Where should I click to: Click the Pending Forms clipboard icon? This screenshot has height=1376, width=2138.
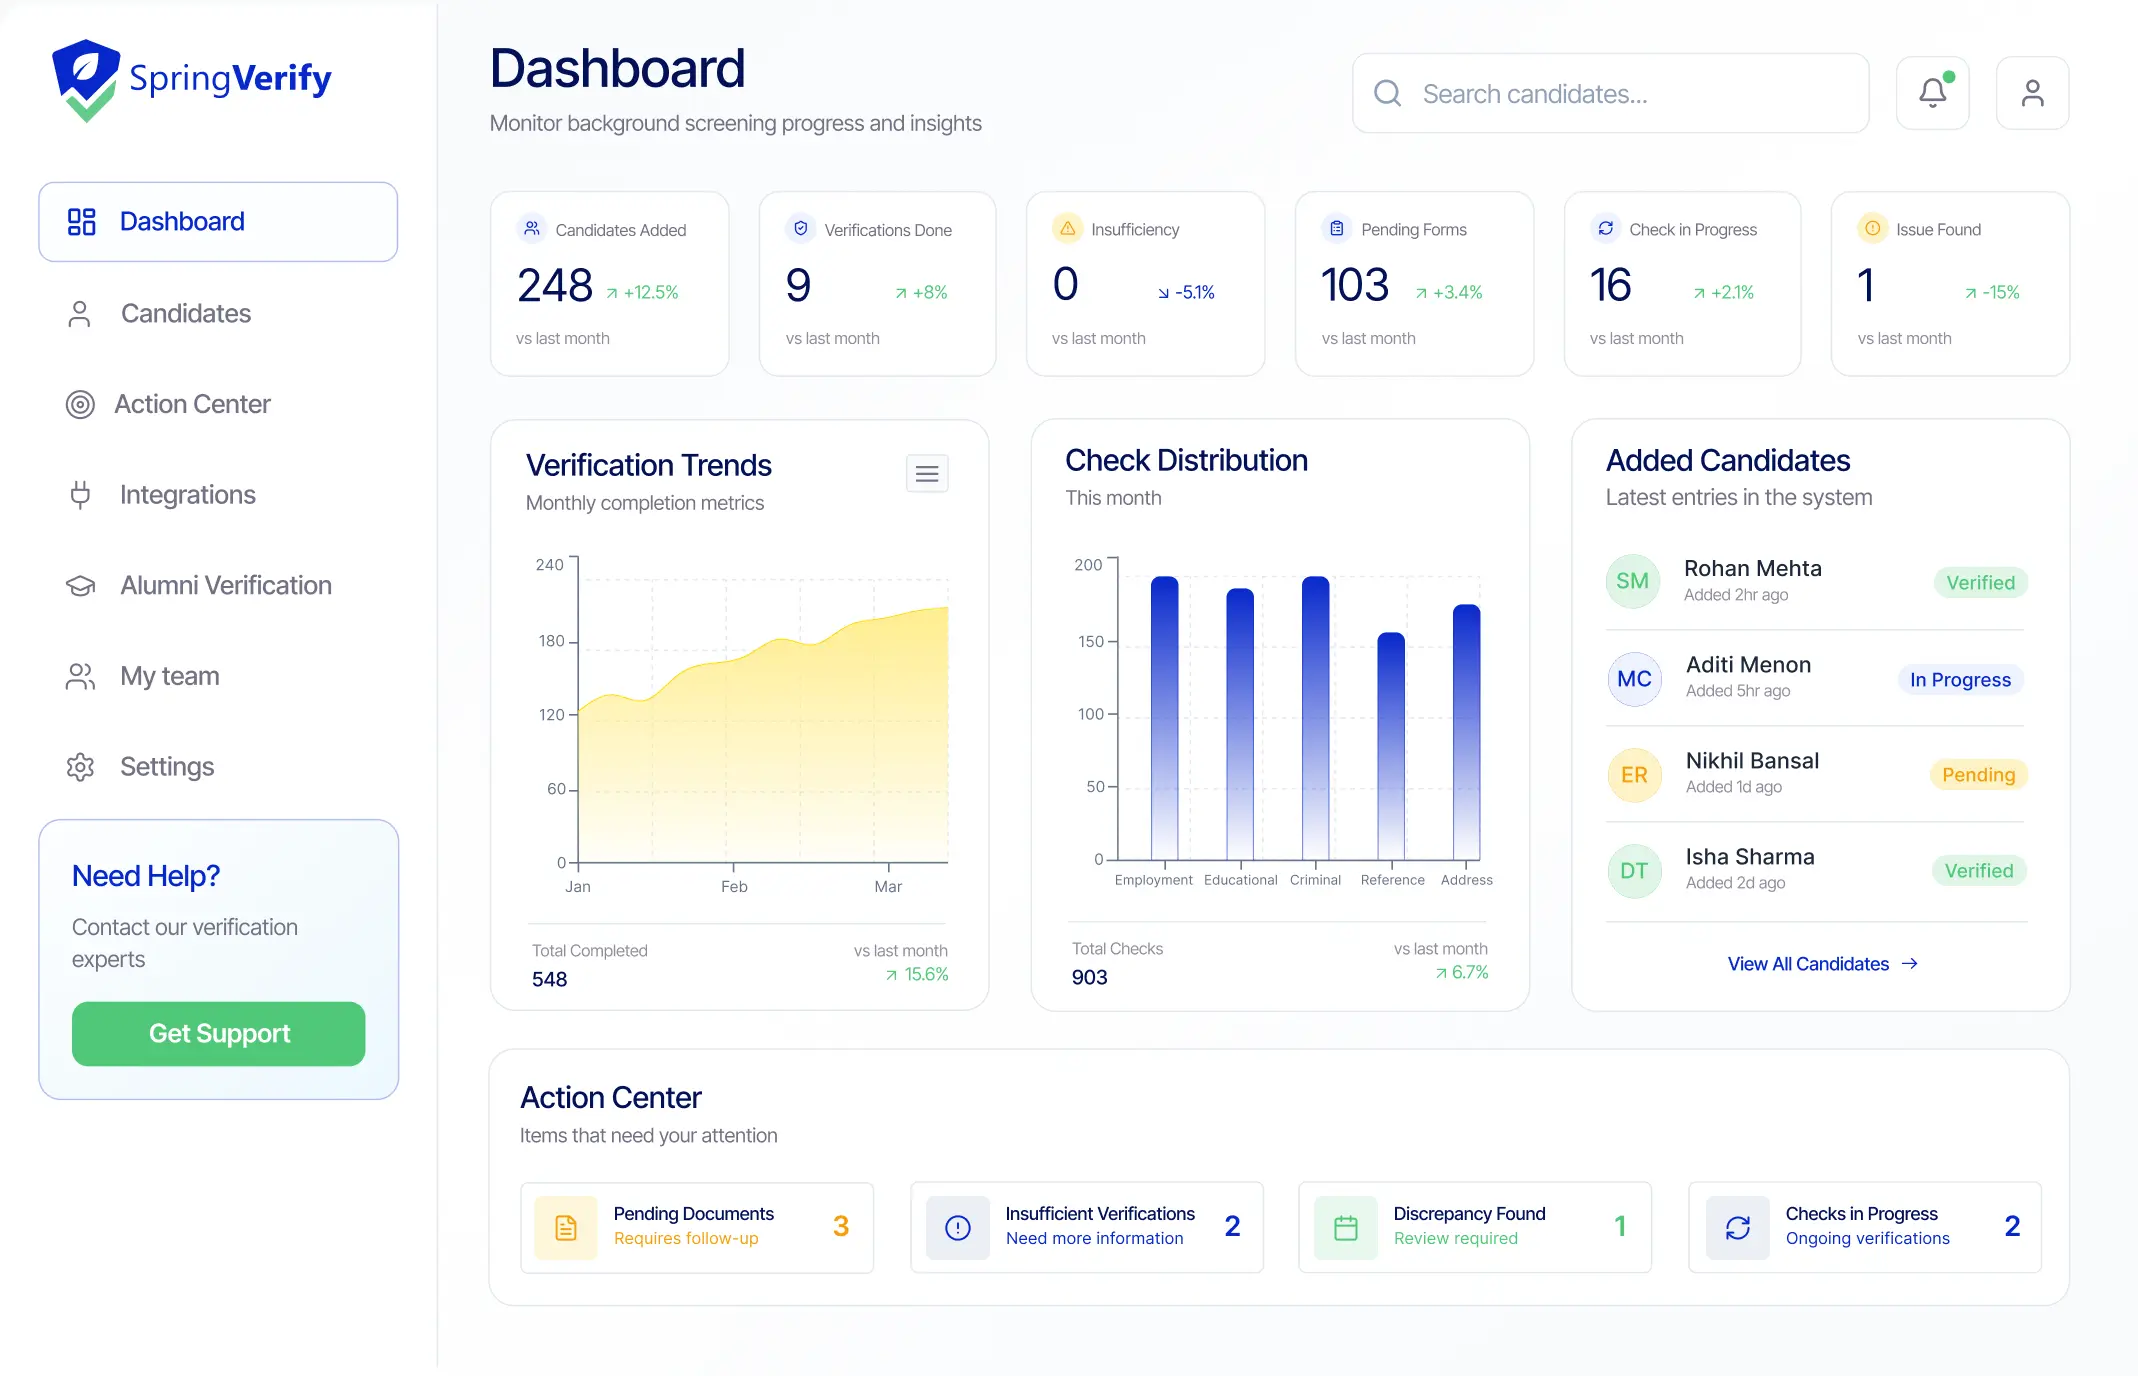tap(1337, 229)
